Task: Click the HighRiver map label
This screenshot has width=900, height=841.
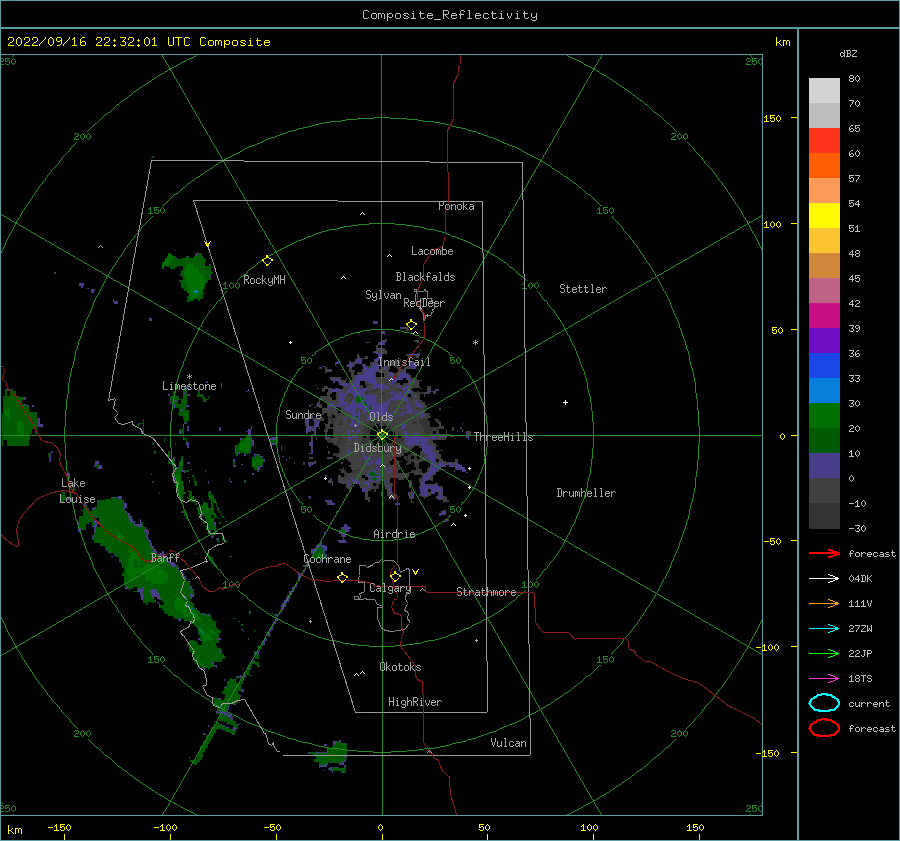Action: click(x=415, y=702)
